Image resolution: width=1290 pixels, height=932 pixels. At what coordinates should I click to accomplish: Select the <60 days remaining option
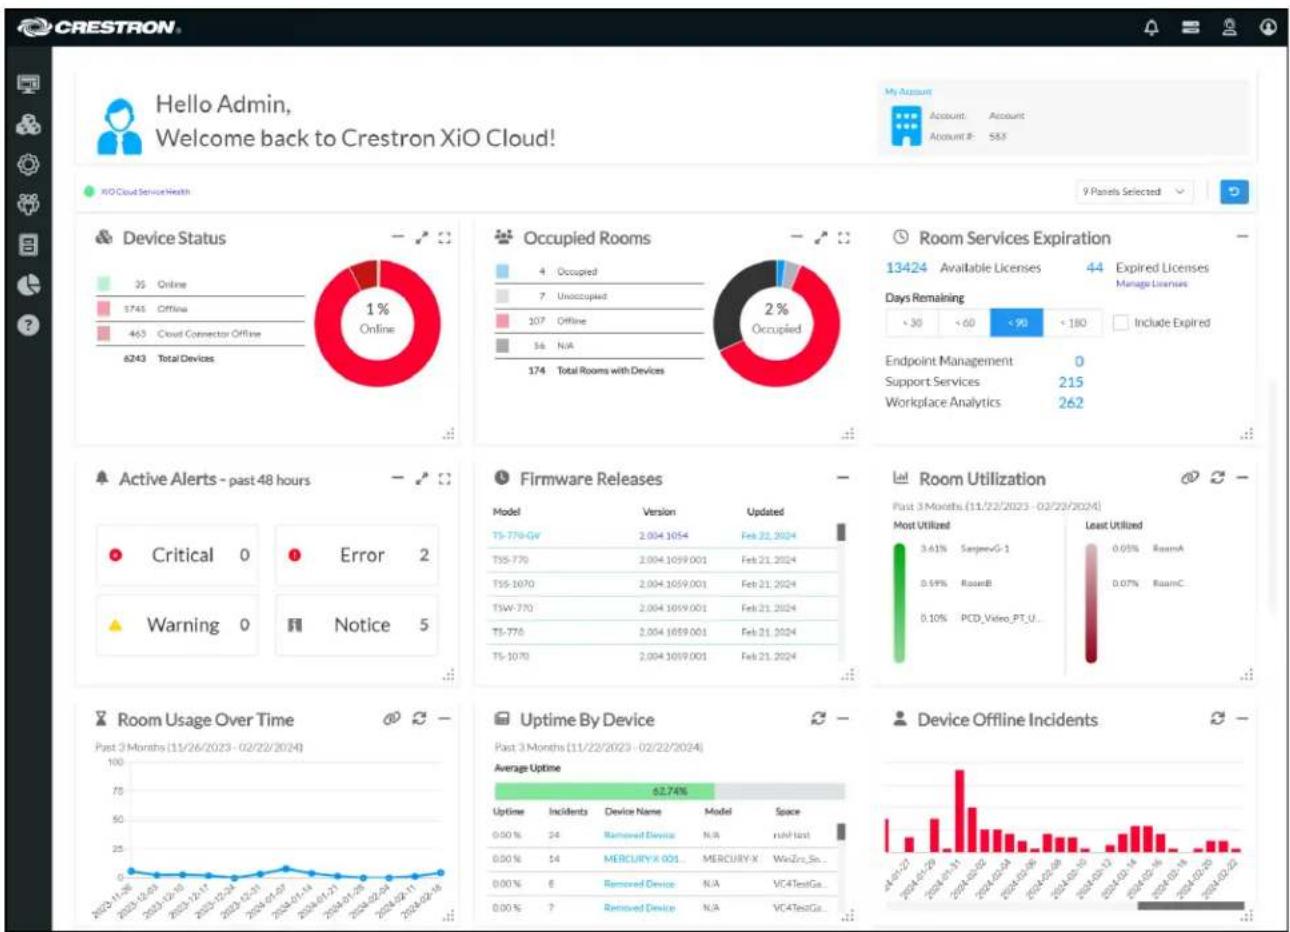[964, 323]
